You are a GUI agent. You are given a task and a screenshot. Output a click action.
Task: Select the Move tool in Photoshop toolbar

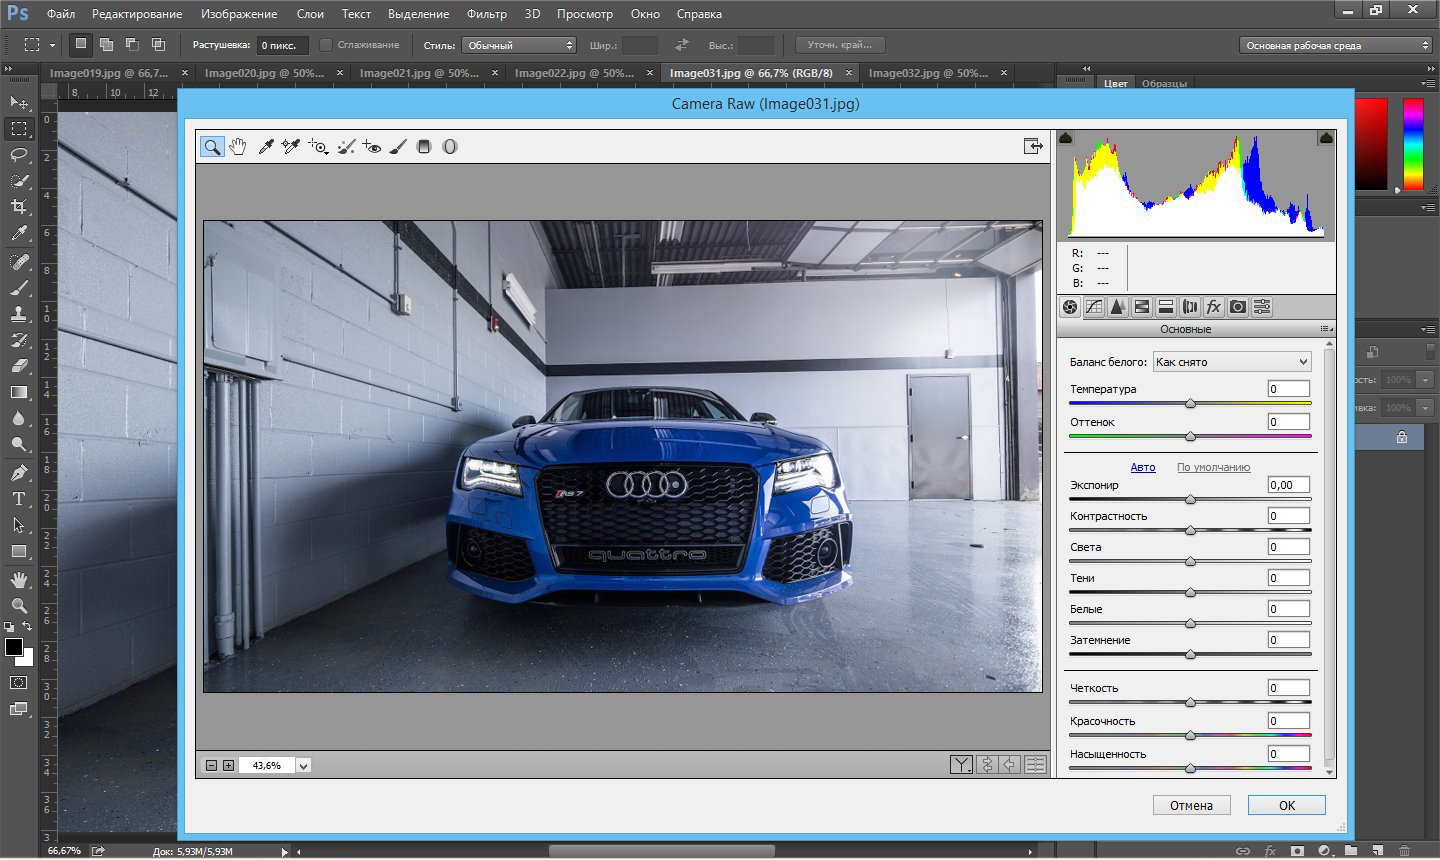[19, 102]
